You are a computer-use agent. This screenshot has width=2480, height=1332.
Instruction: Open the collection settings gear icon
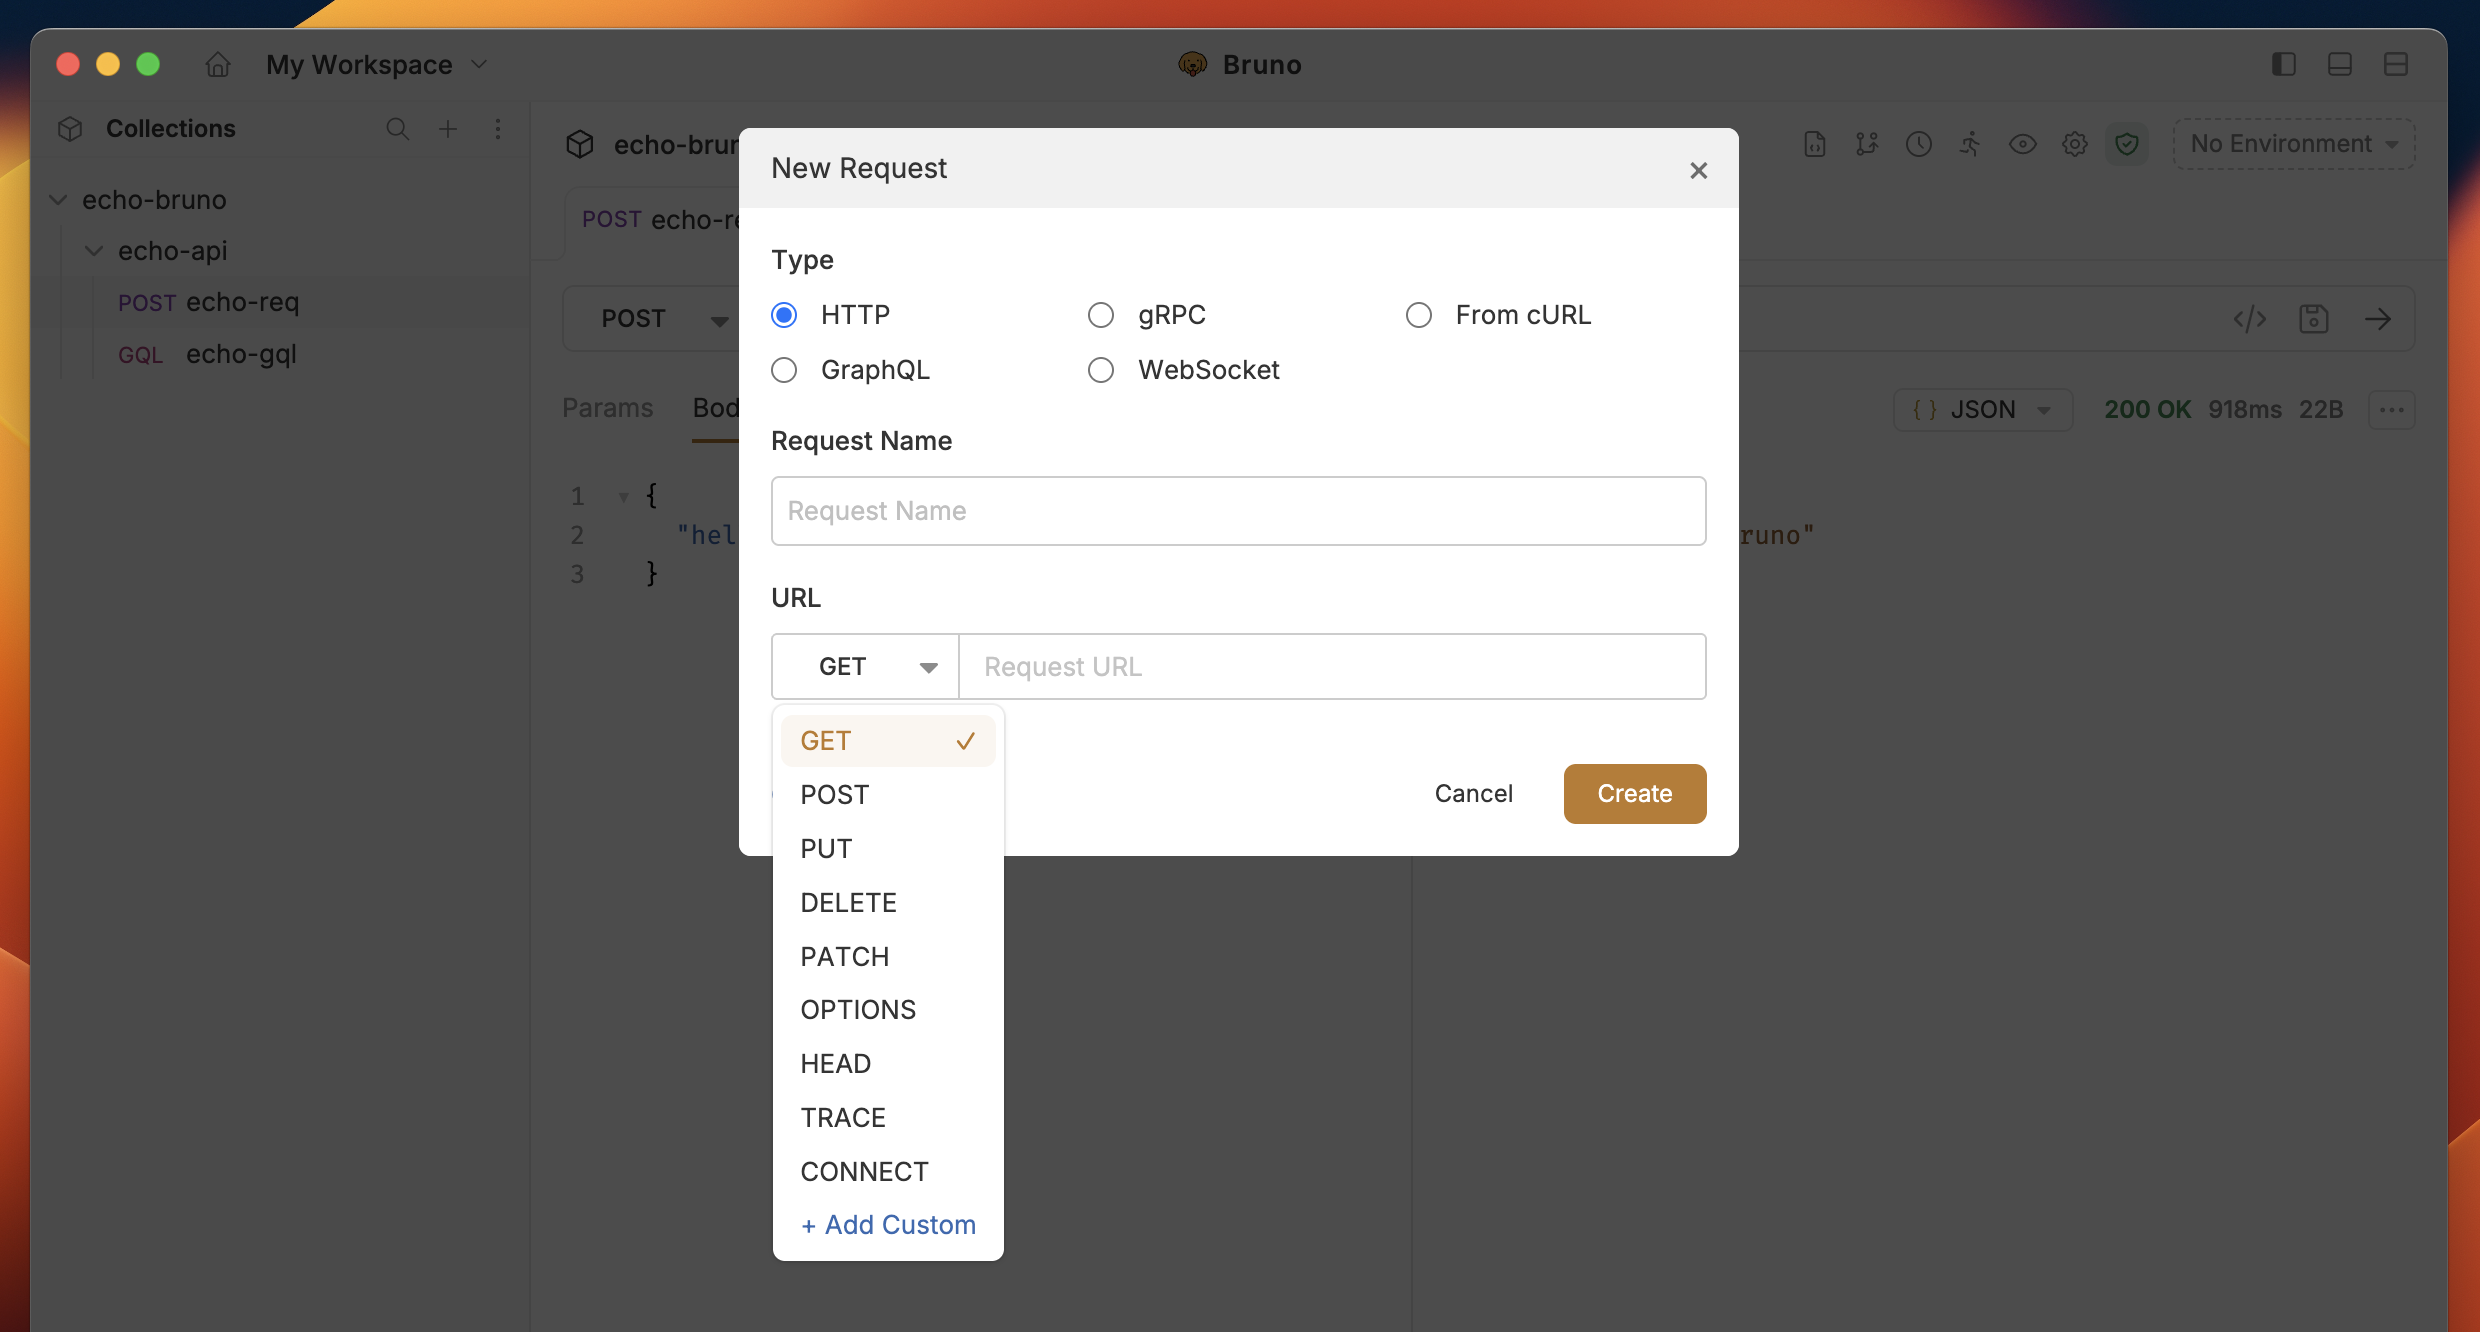(2074, 144)
